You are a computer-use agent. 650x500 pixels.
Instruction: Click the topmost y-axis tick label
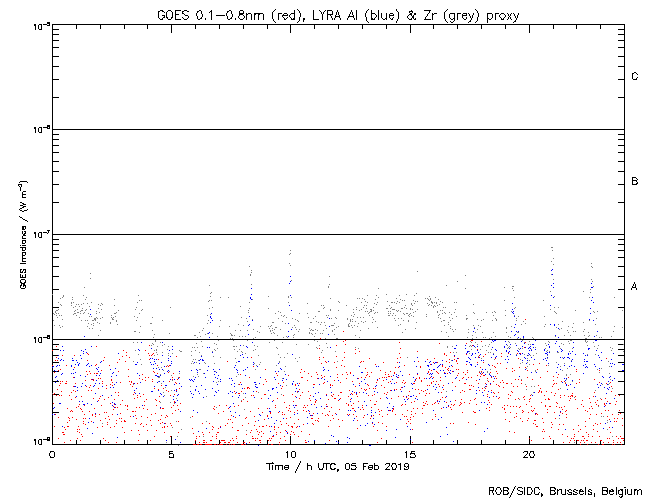[39, 24]
